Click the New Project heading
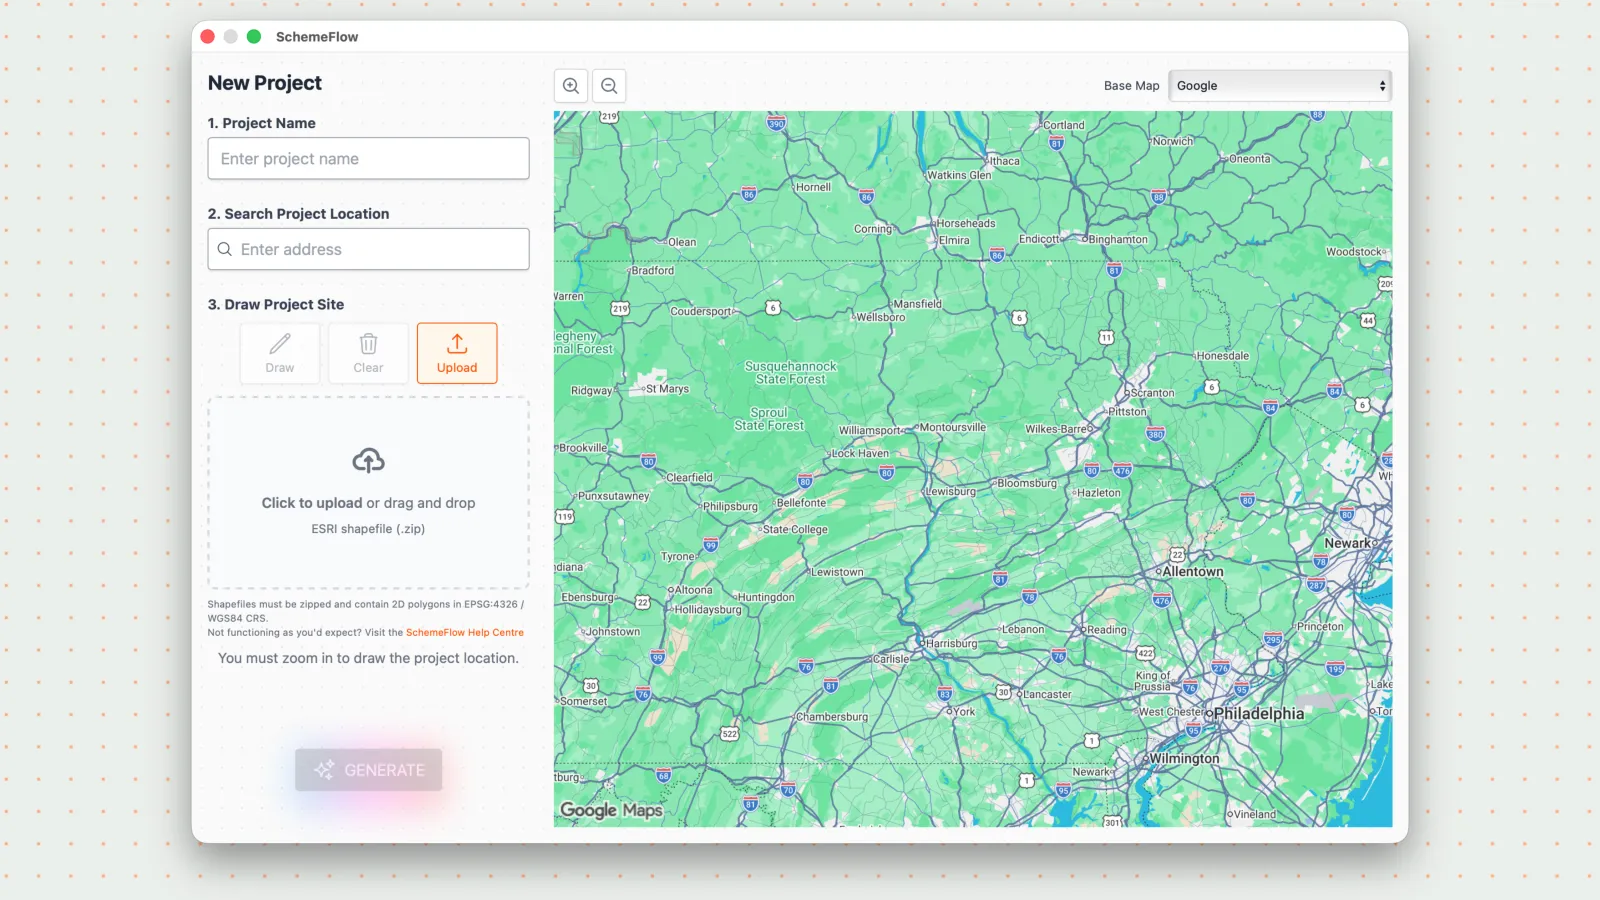This screenshot has width=1600, height=900. point(265,83)
